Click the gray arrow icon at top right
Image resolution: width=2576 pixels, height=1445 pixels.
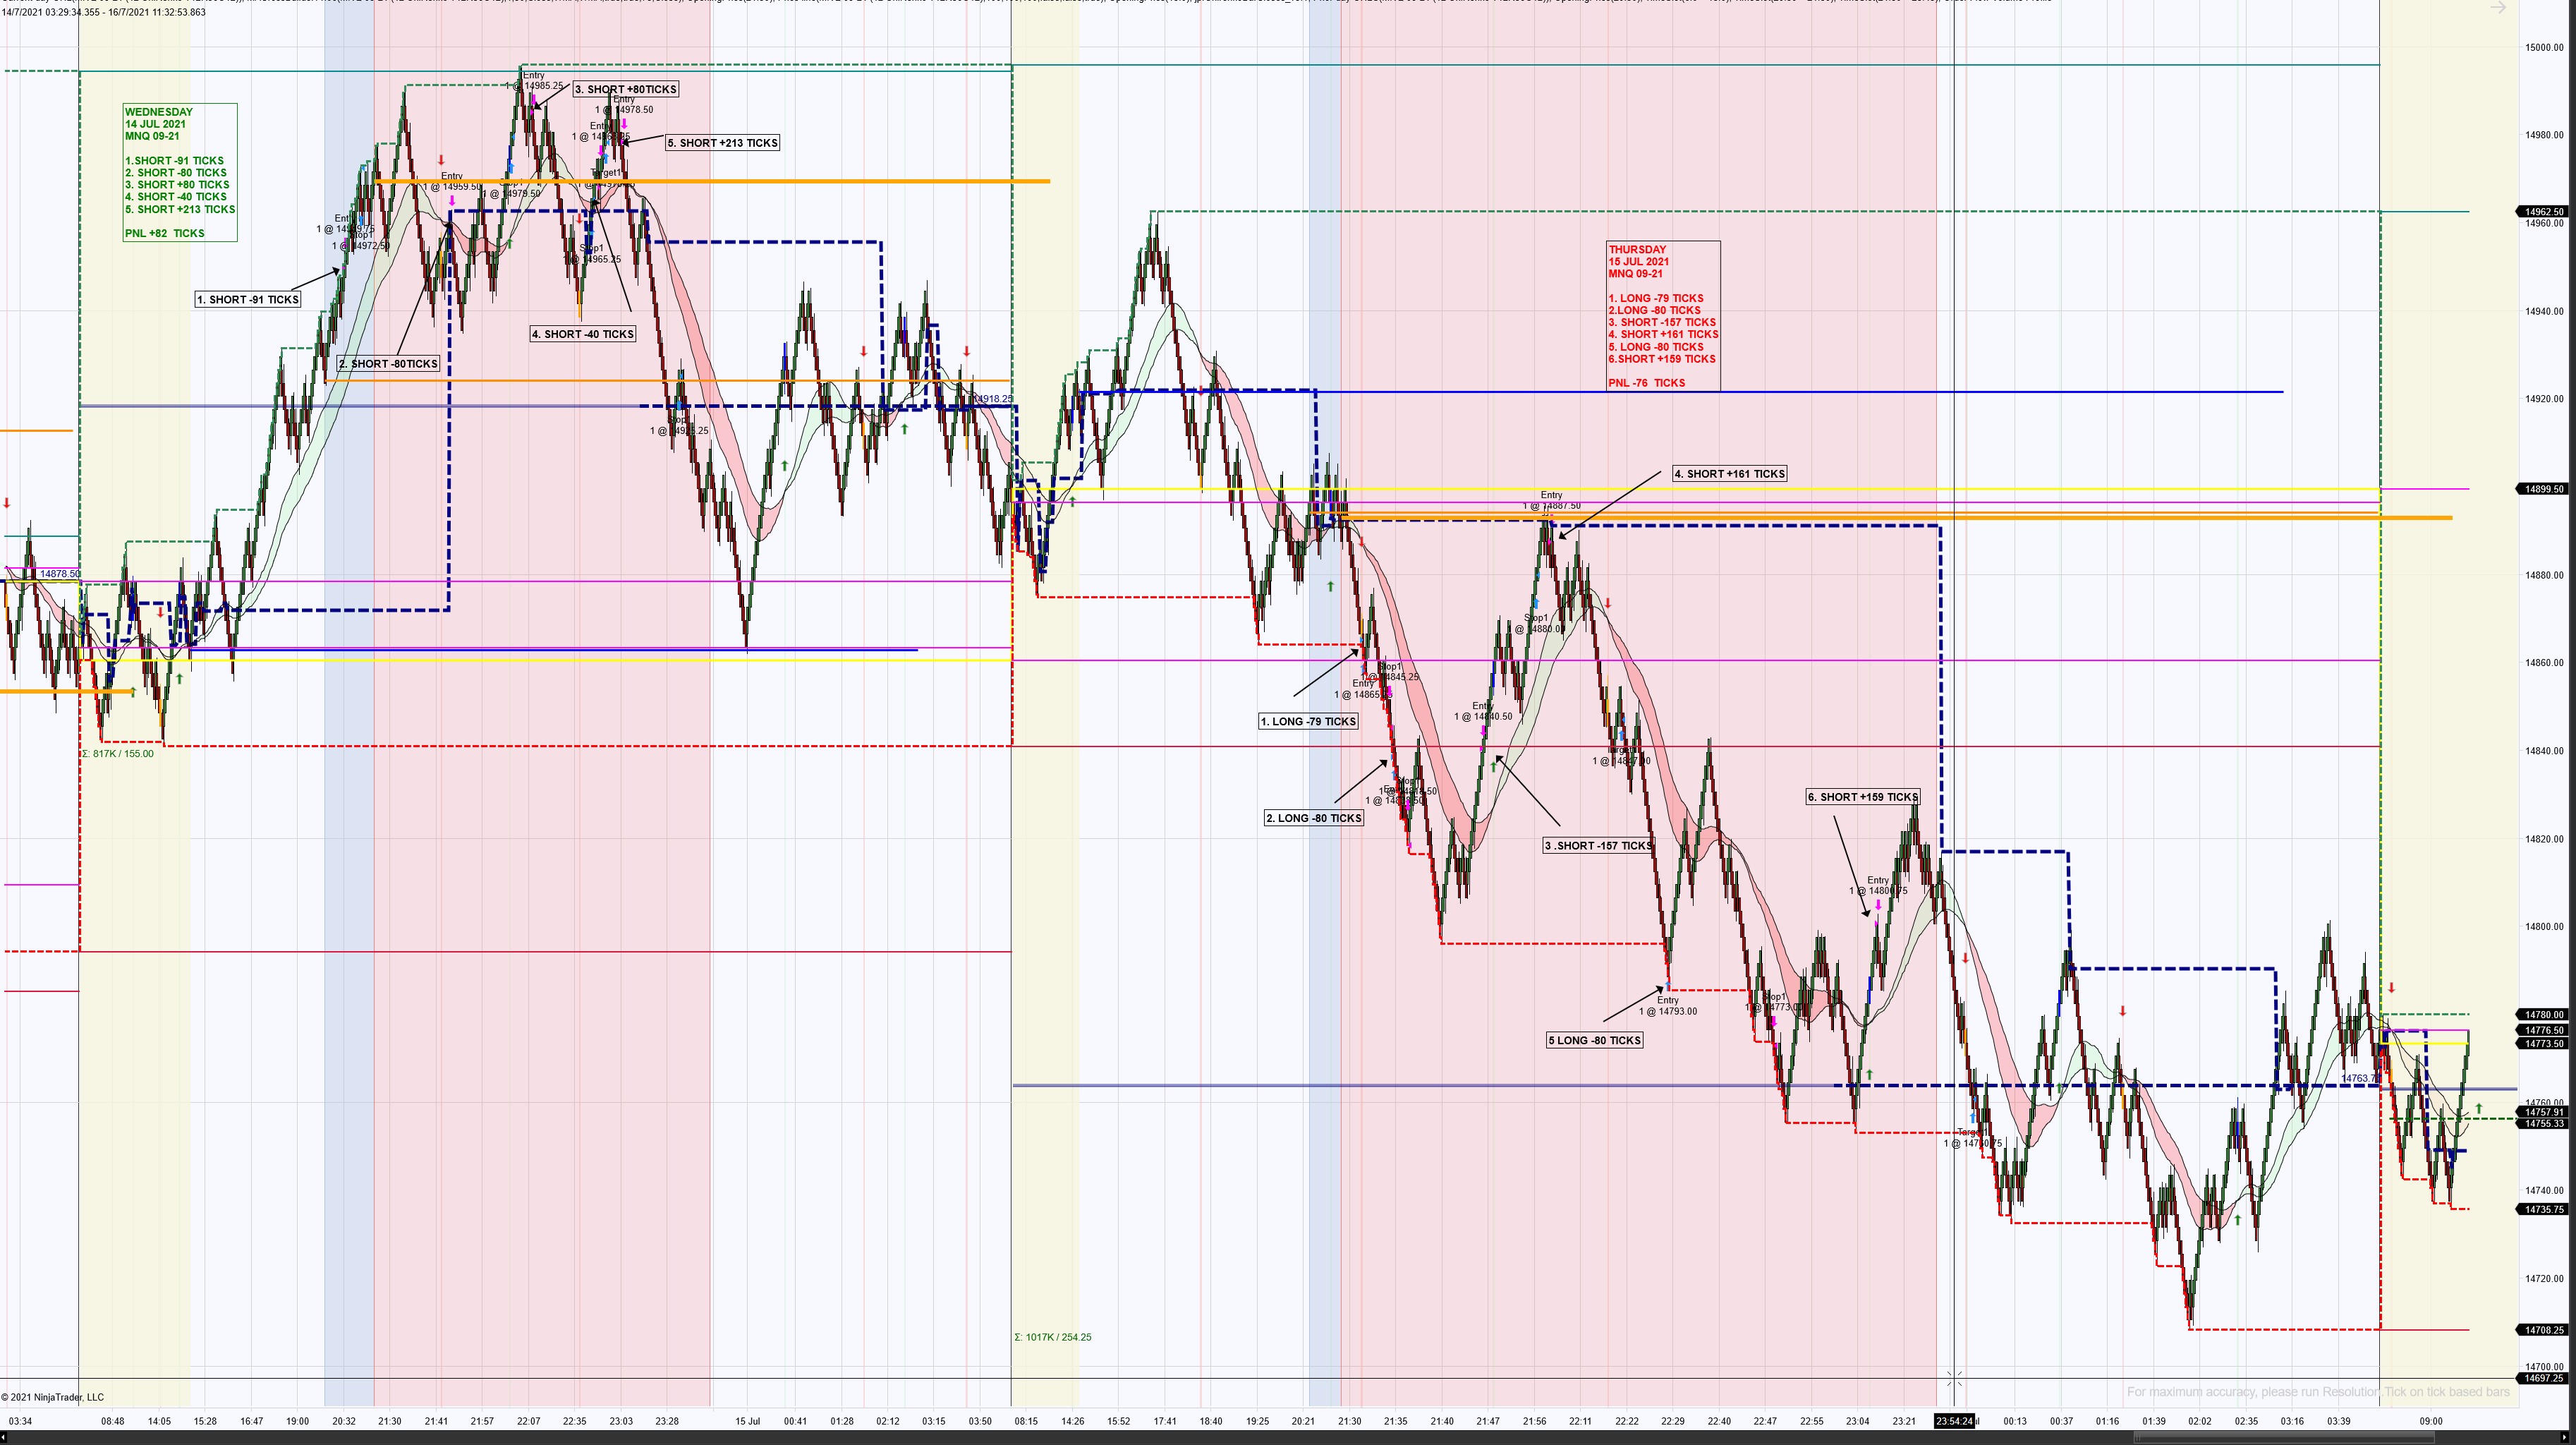point(2498,7)
